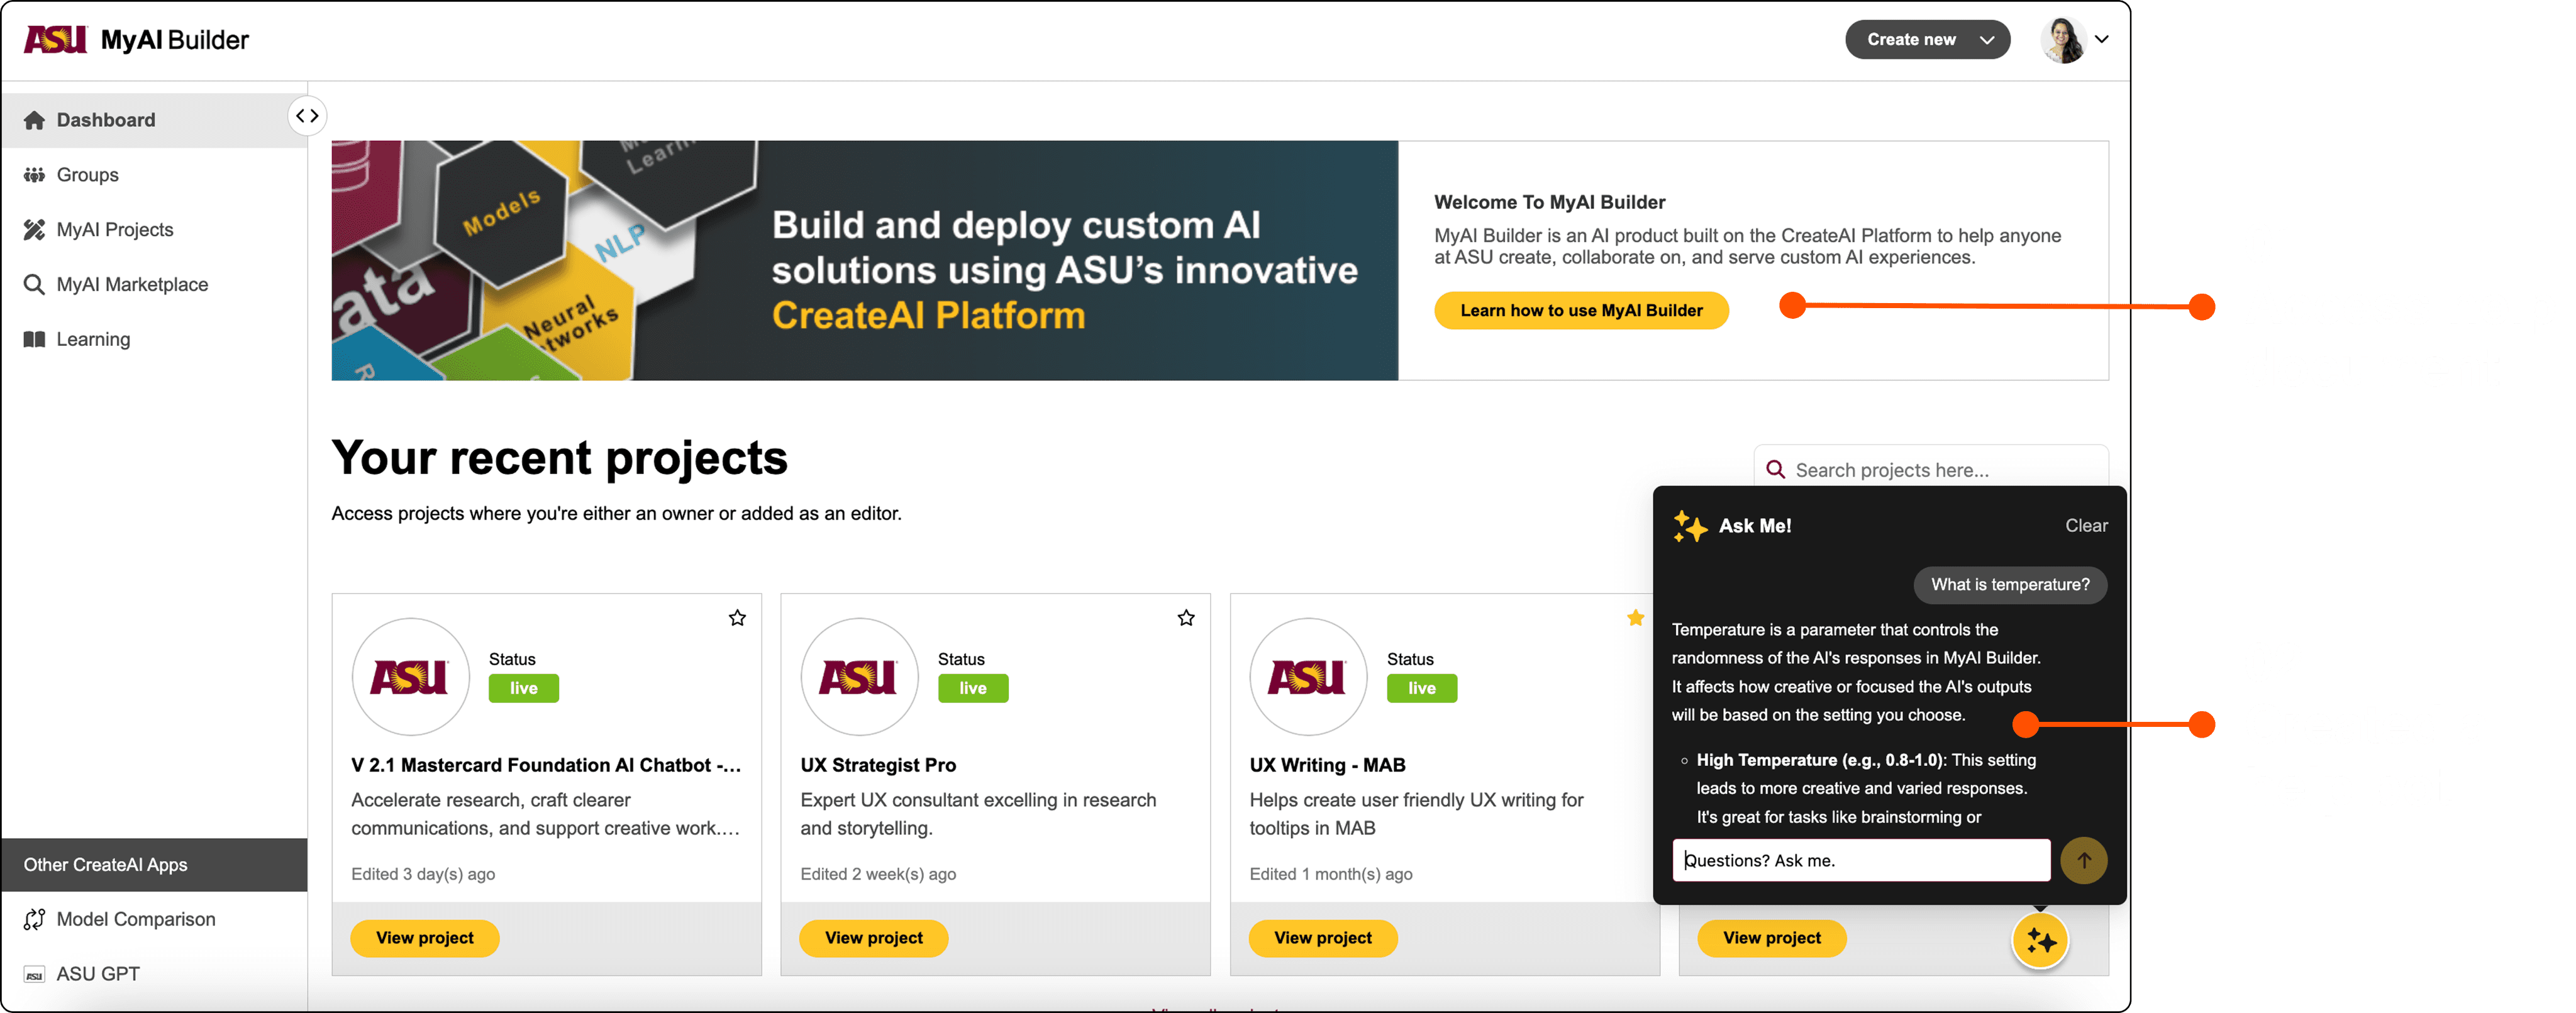The image size is (2576, 1013).
Task: Click the user profile avatar
Action: pyautogui.click(x=2063, y=40)
